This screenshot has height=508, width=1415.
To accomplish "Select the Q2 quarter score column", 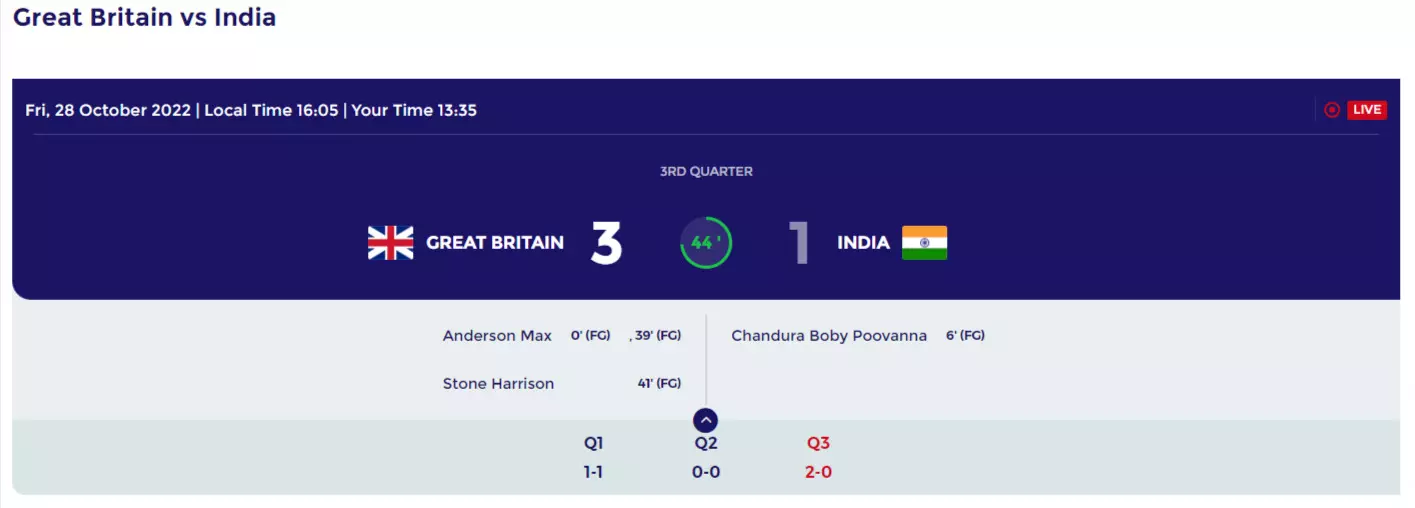I will point(706,457).
